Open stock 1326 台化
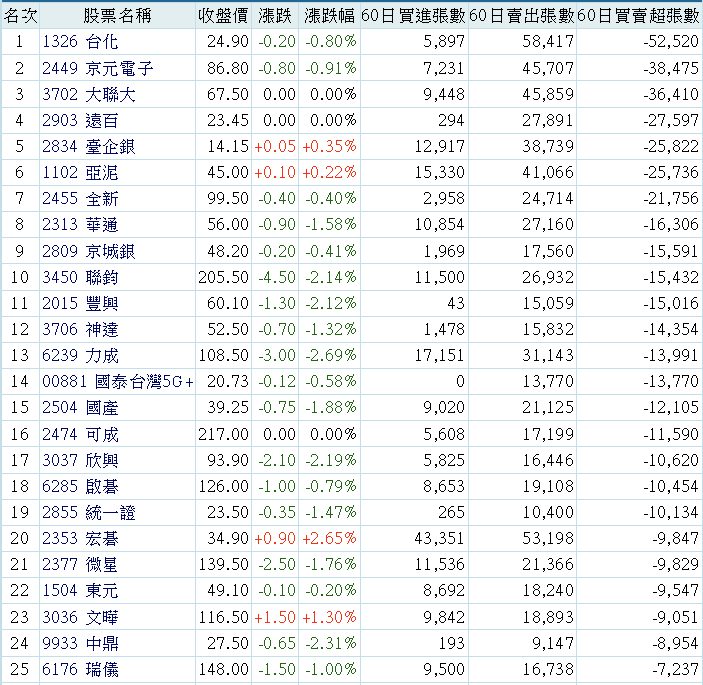The width and height of the screenshot is (703, 685). pyautogui.click(x=80, y=42)
